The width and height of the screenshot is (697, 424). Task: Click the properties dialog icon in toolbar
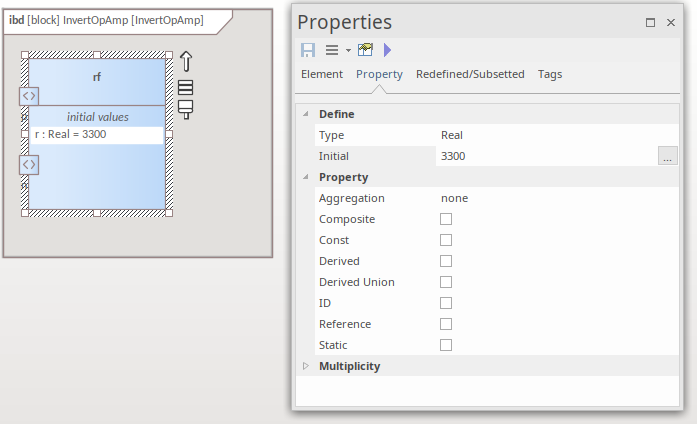[x=366, y=50]
